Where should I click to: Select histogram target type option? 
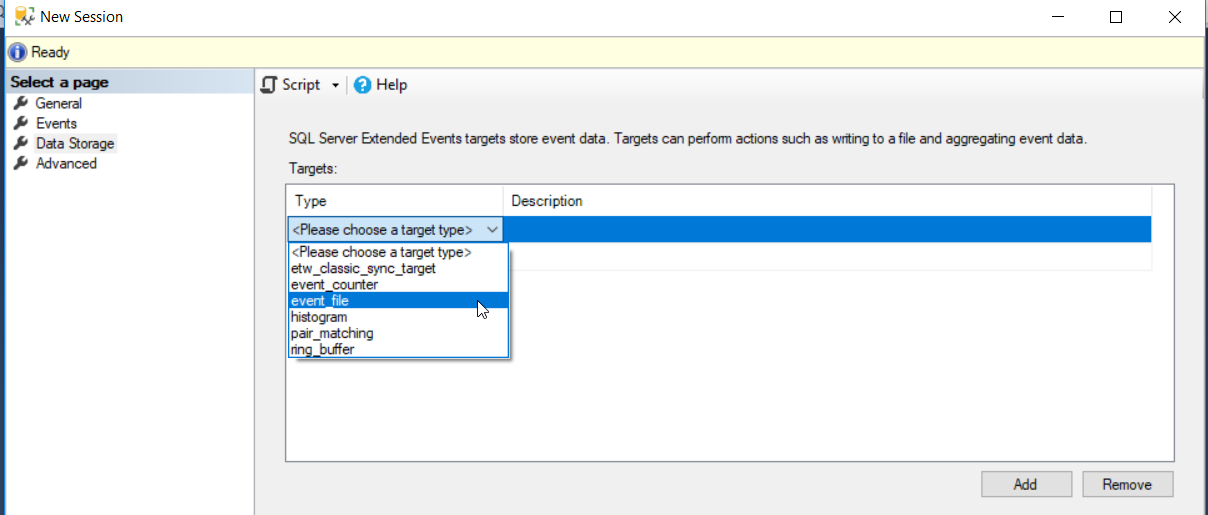tap(319, 317)
